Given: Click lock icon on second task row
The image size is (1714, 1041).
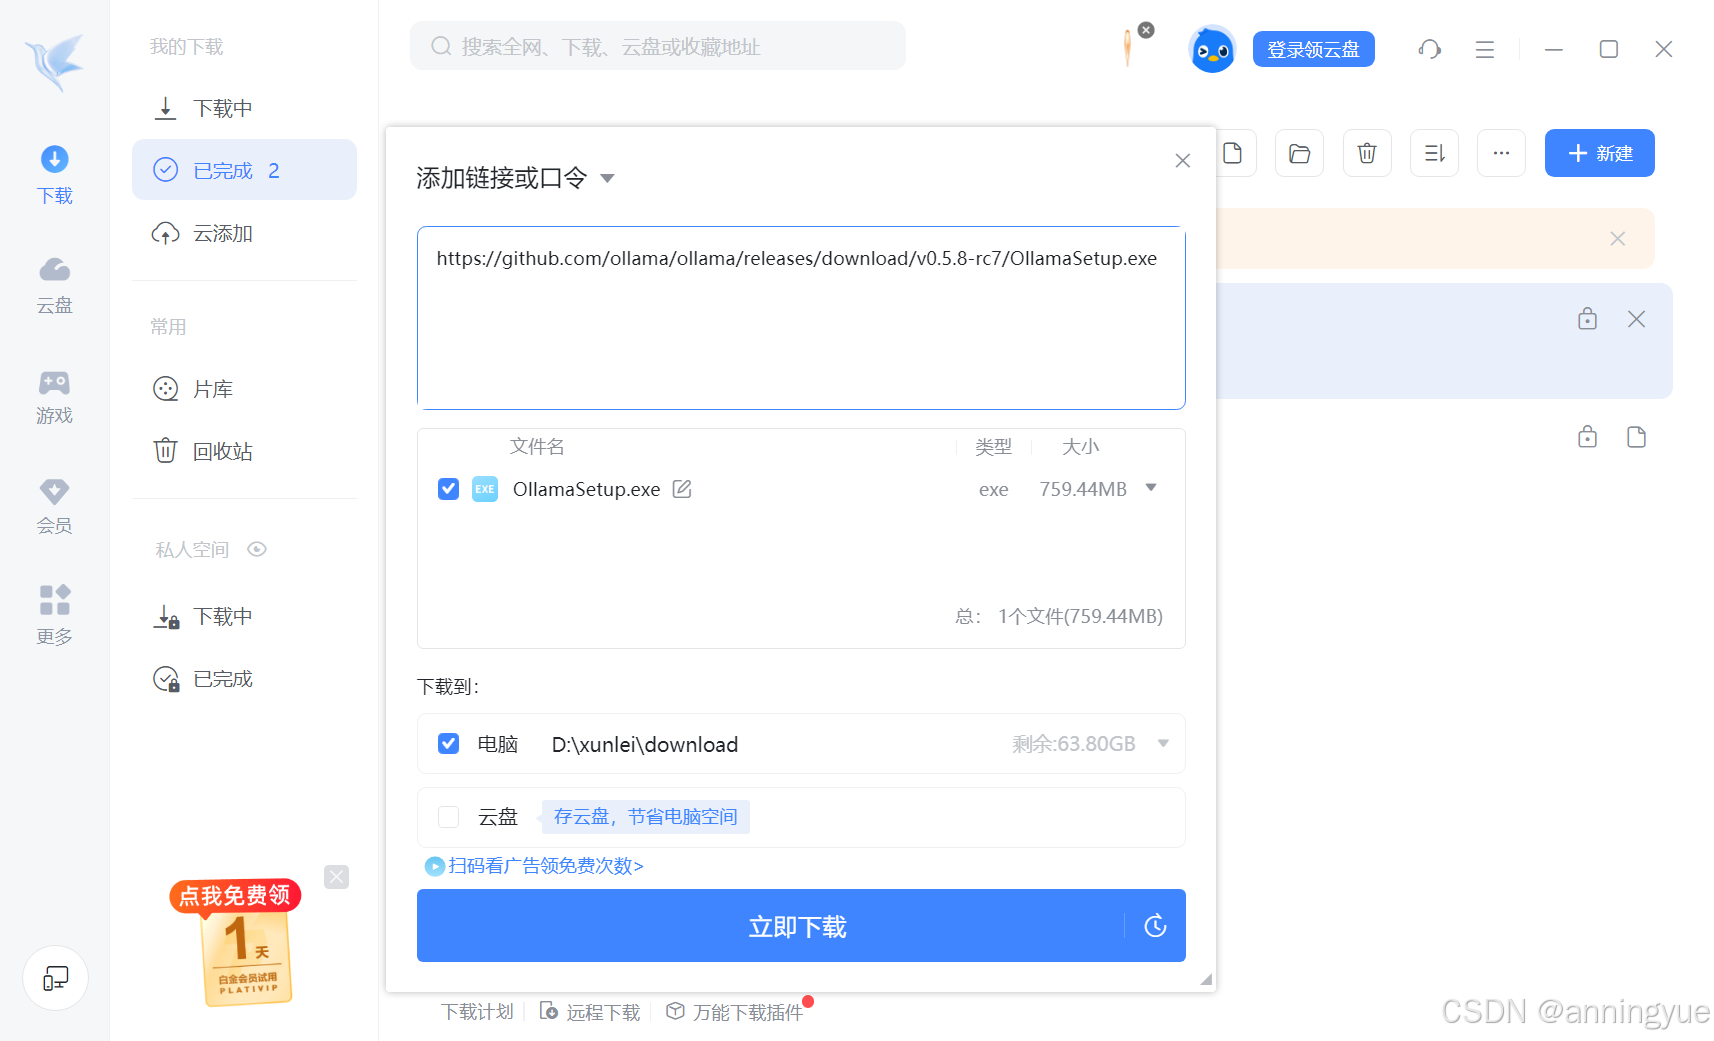Looking at the screenshot, I should (1587, 437).
